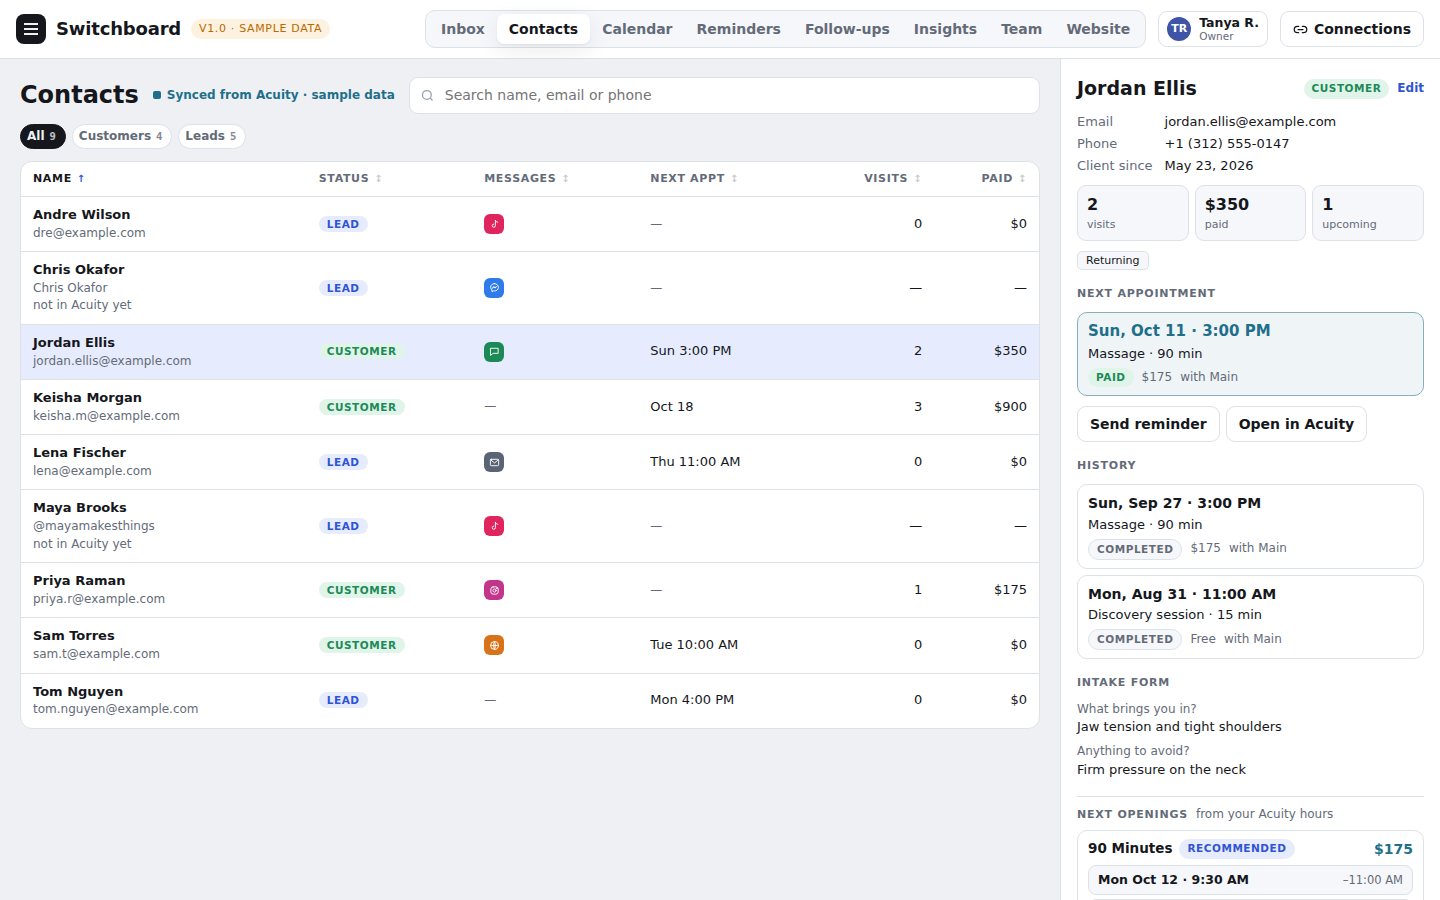Edit Jordan Ellis's contact details

pyautogui.click(x=1410, y=88)
